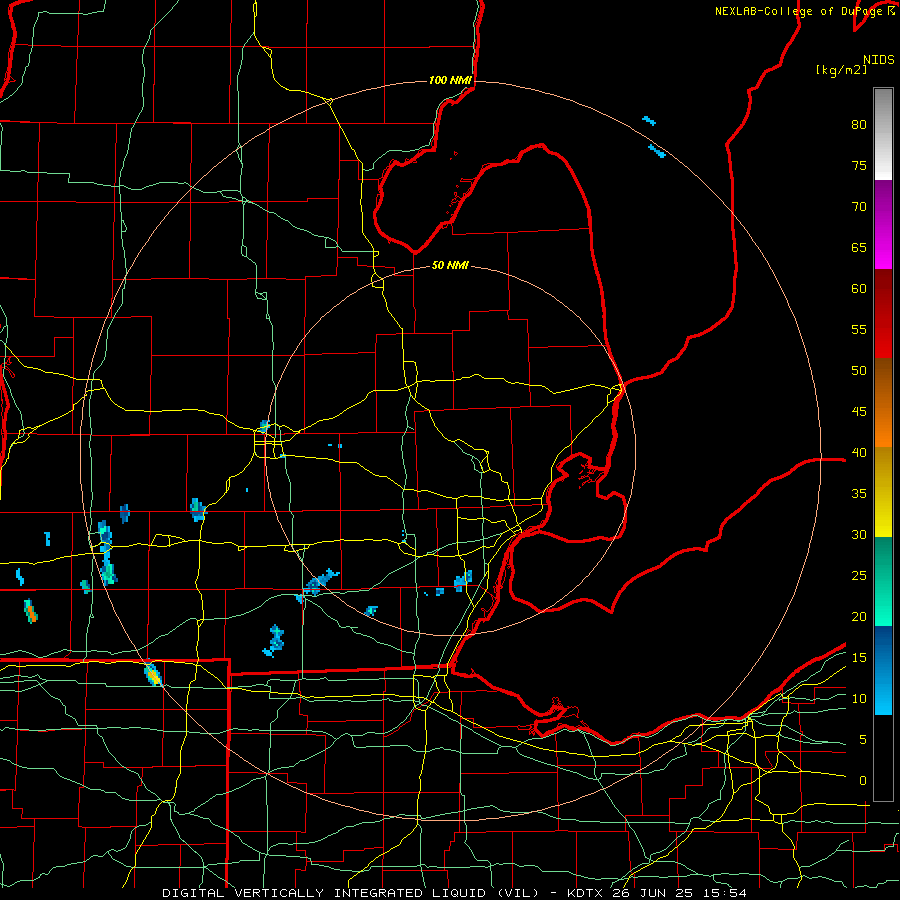
Task: Click the 25 value on the color scale
Action: pos(859,575)
